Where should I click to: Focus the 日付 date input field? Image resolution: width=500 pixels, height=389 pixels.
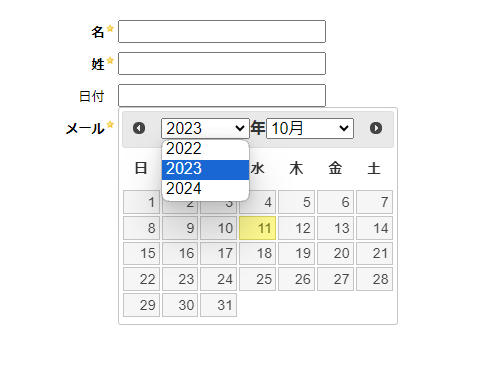click(222, 95)
